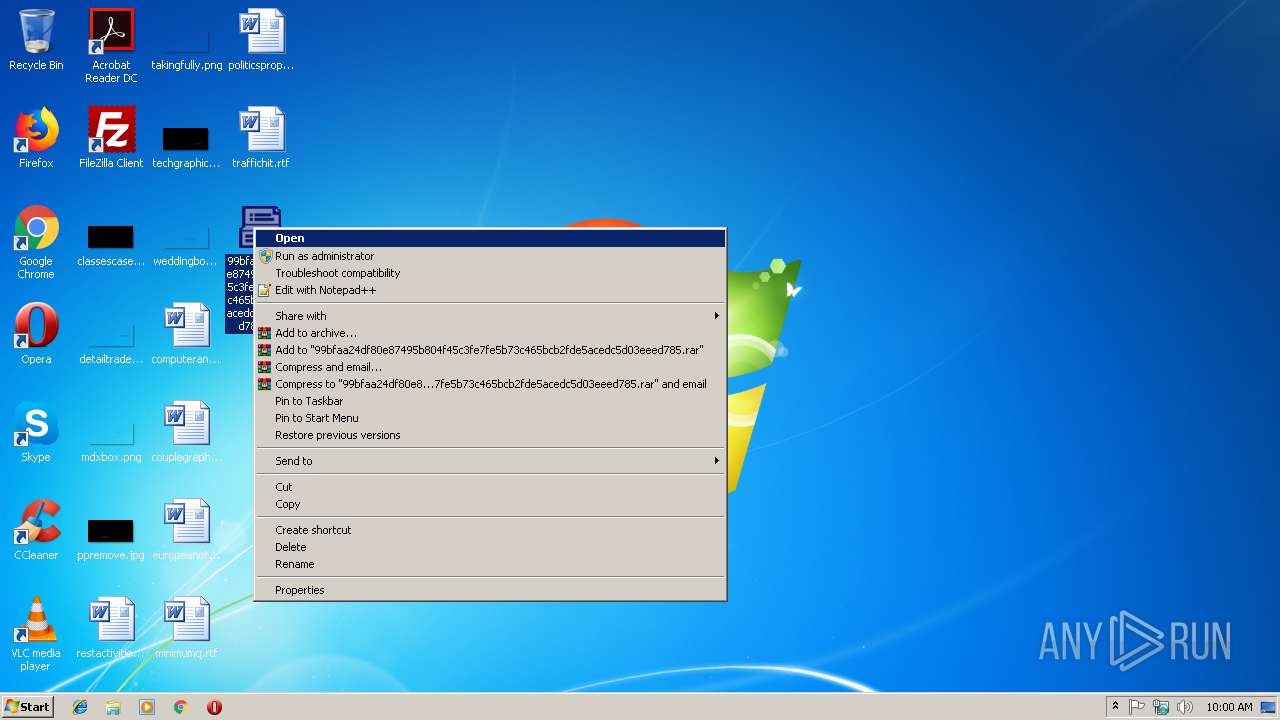Select the CCleaner desktop shortcut
Image resolution: width=1280 pixels, height=720 pixels.
(36, 530)
